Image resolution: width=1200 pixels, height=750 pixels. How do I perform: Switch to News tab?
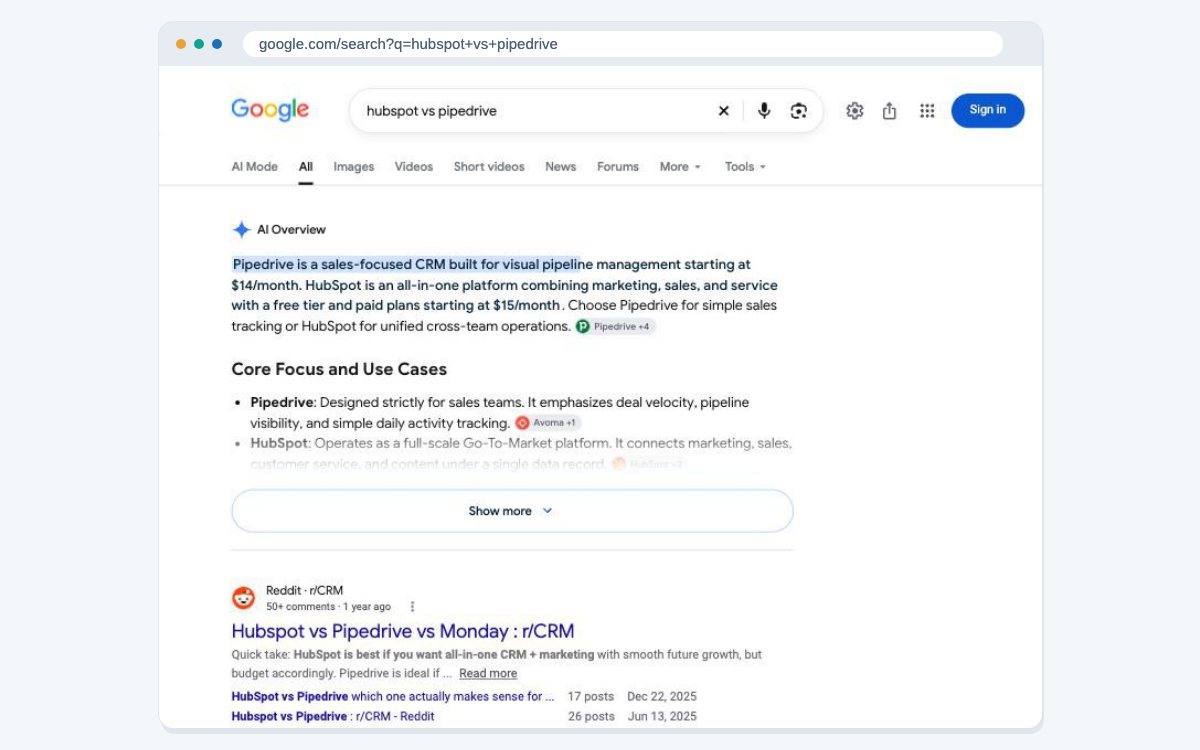560,167
